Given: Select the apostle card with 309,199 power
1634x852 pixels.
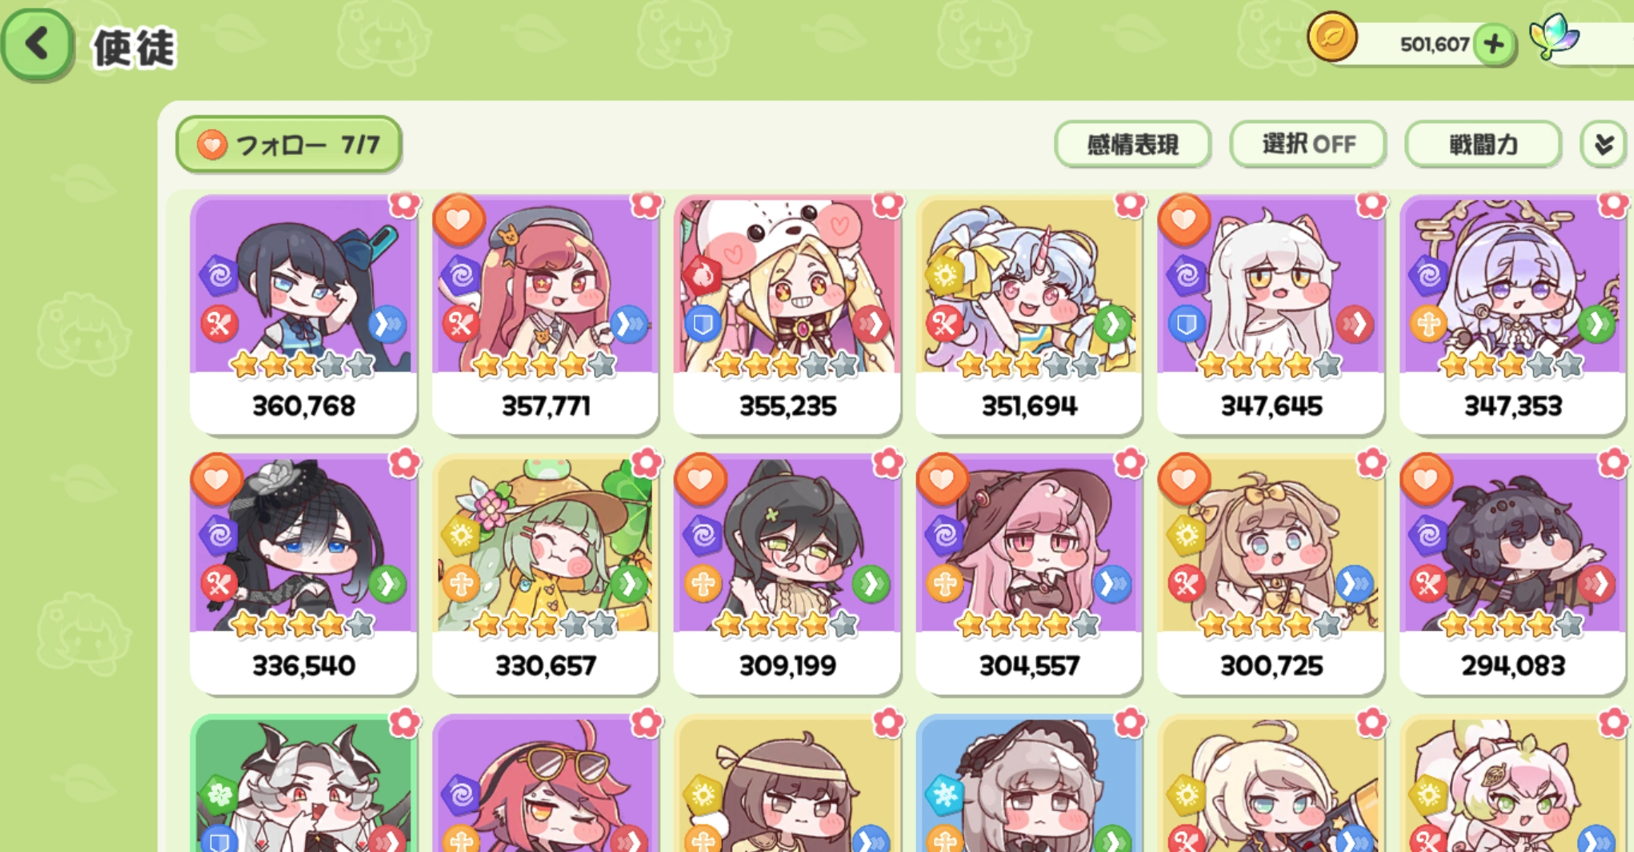Looking at the screenshot, I should [787, 574].
